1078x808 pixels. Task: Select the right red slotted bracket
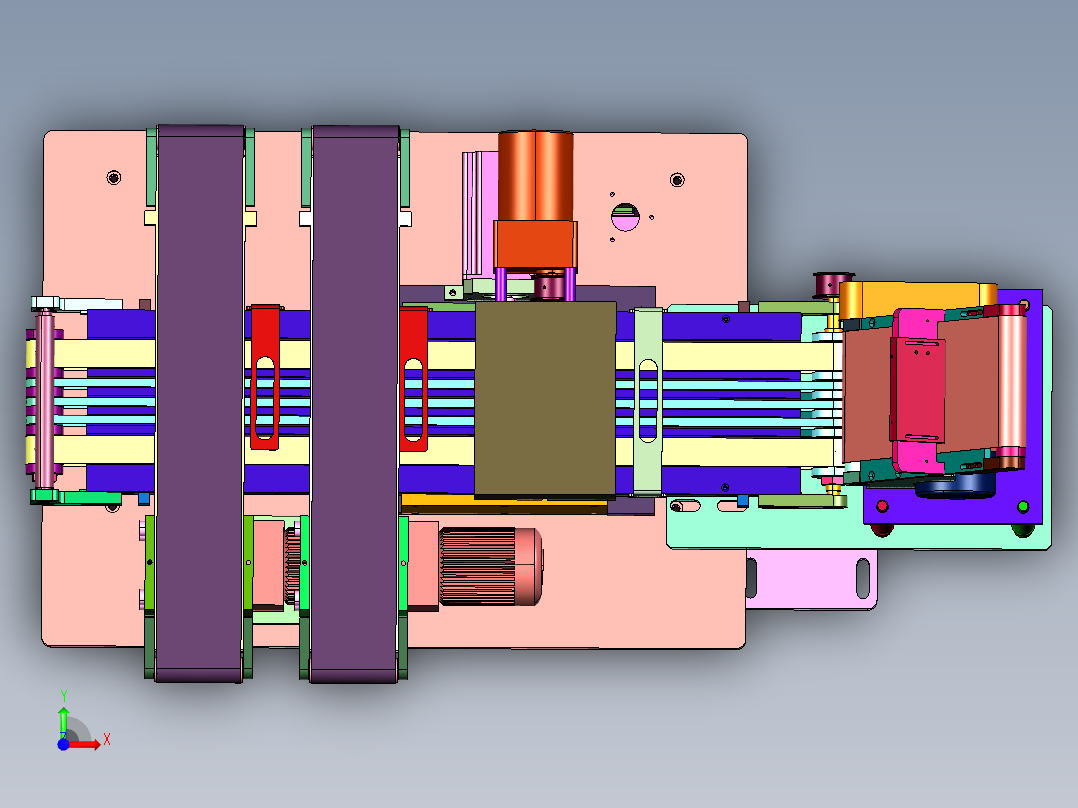pyautogui.click(x=413, y=380)
